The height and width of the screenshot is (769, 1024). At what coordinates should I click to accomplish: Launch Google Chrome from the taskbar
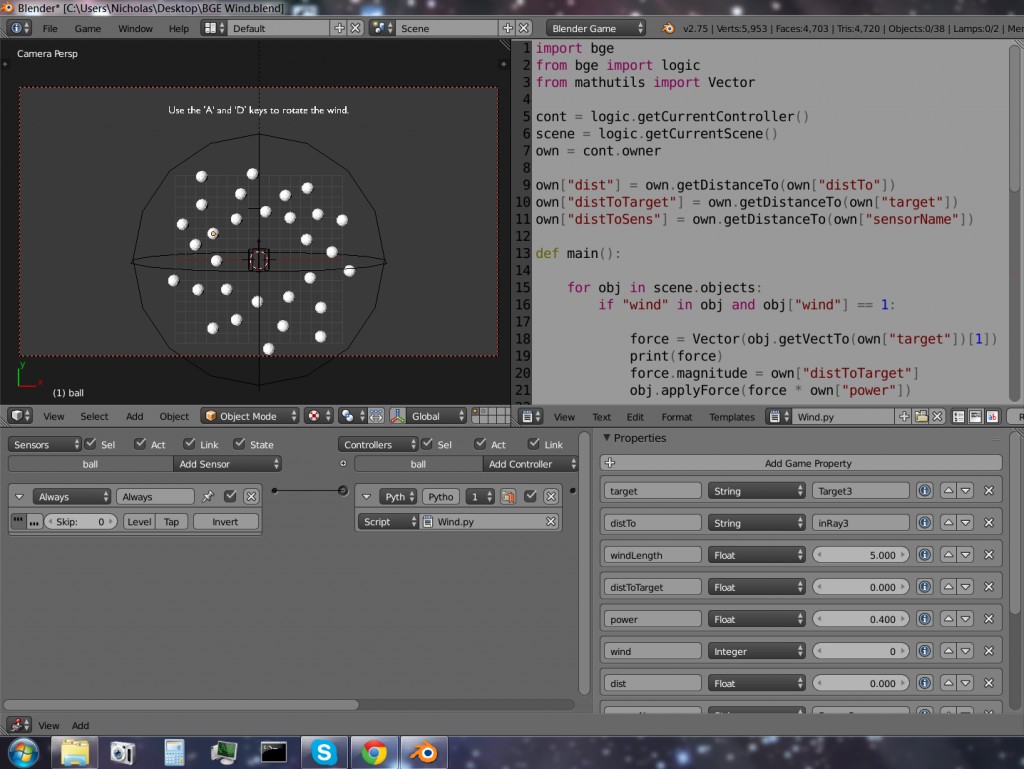pos(374,752)
